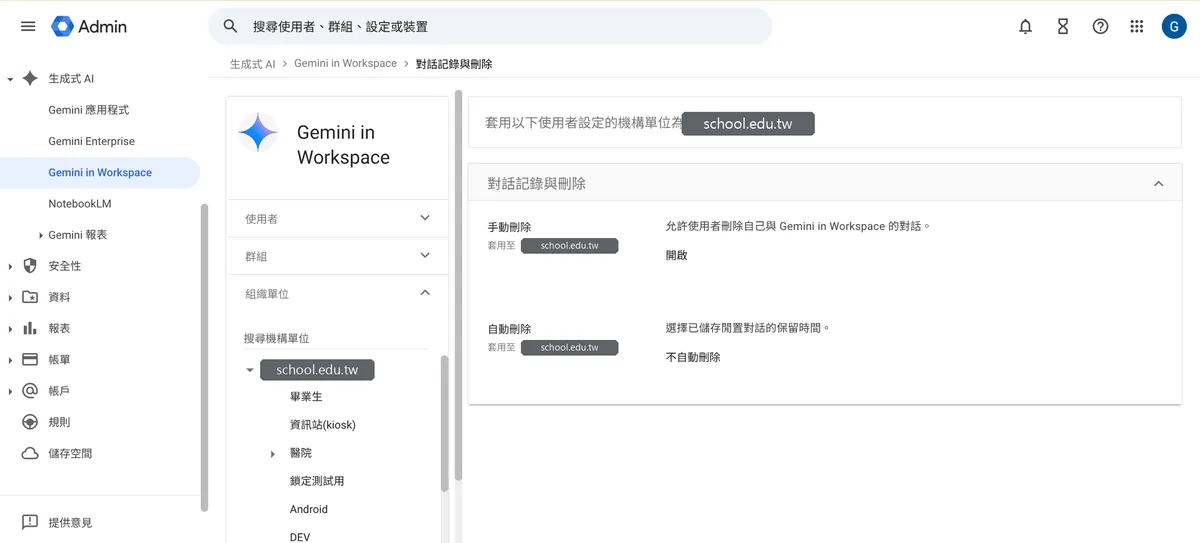1200x543 pixels.
Task: Click 開啟 status under 手動刪除
Action: click(677, 255)
